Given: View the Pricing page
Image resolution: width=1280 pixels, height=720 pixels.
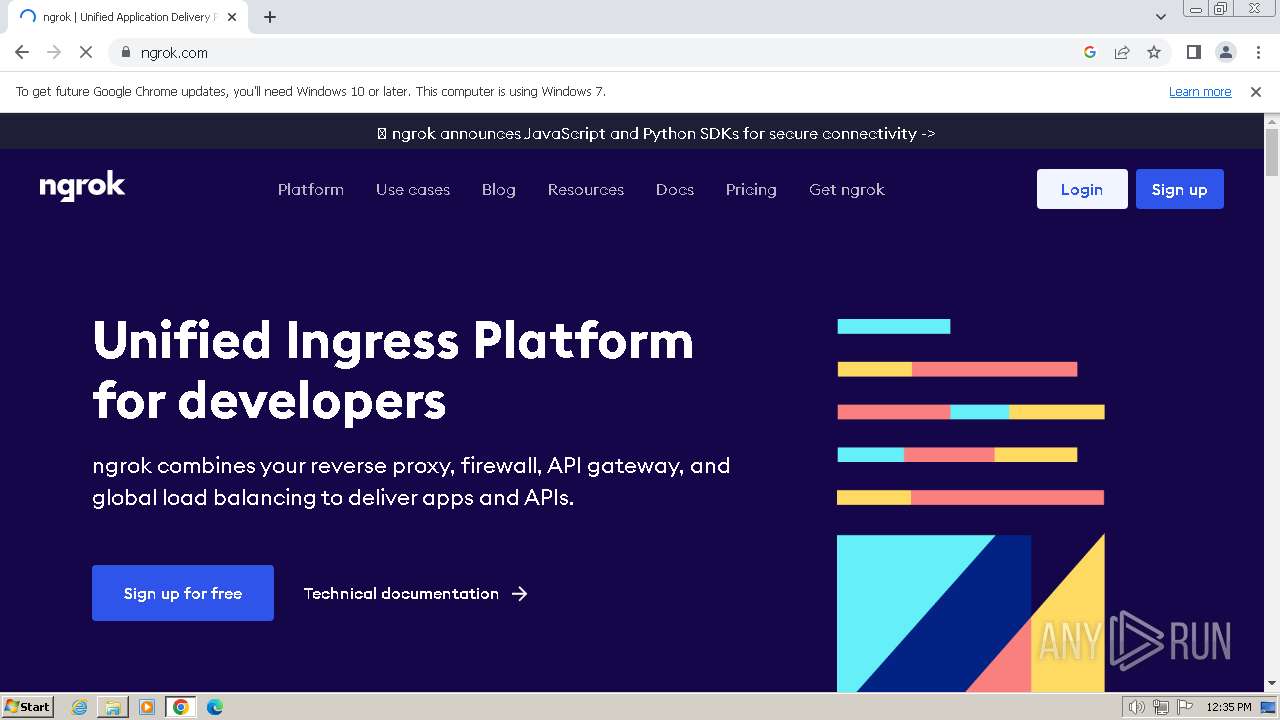Looking at the screenshot, I should click(751, 189).
